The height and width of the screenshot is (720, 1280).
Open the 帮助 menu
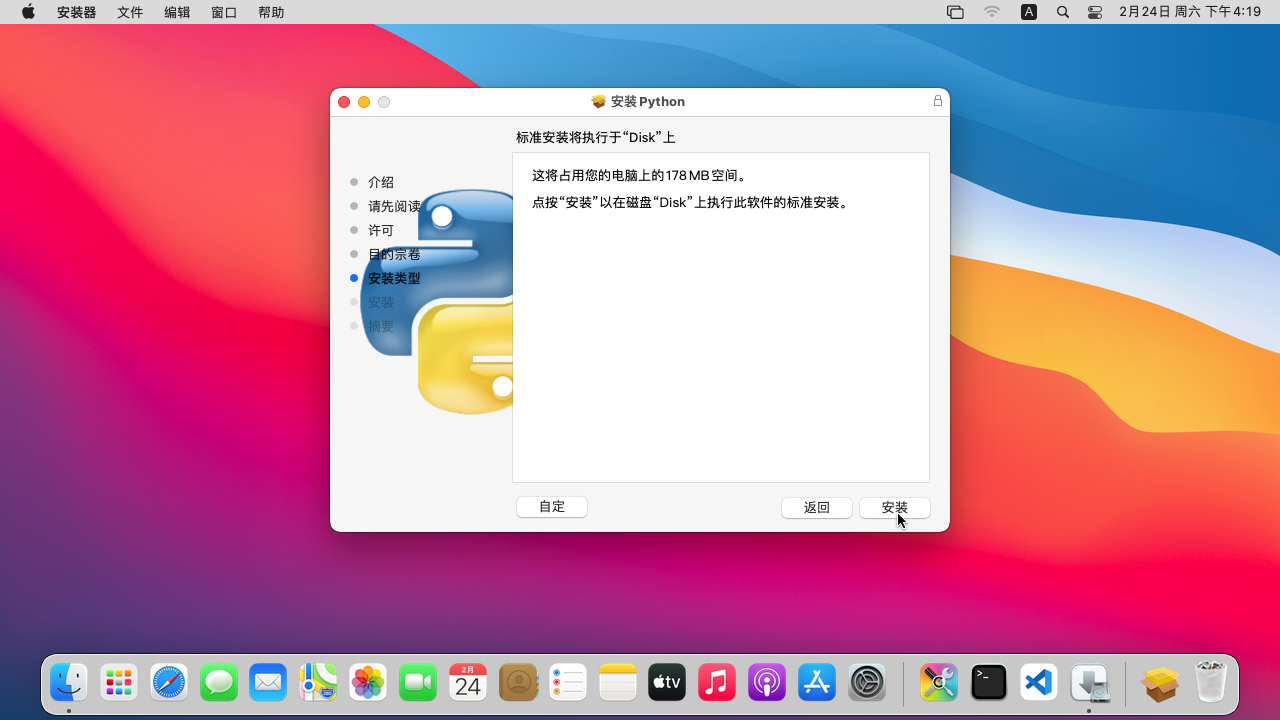click(271, 12)
